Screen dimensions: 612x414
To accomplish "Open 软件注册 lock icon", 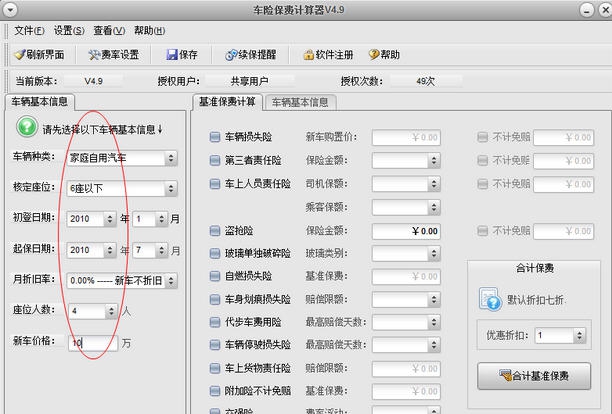I will click(x=309, y=55).
